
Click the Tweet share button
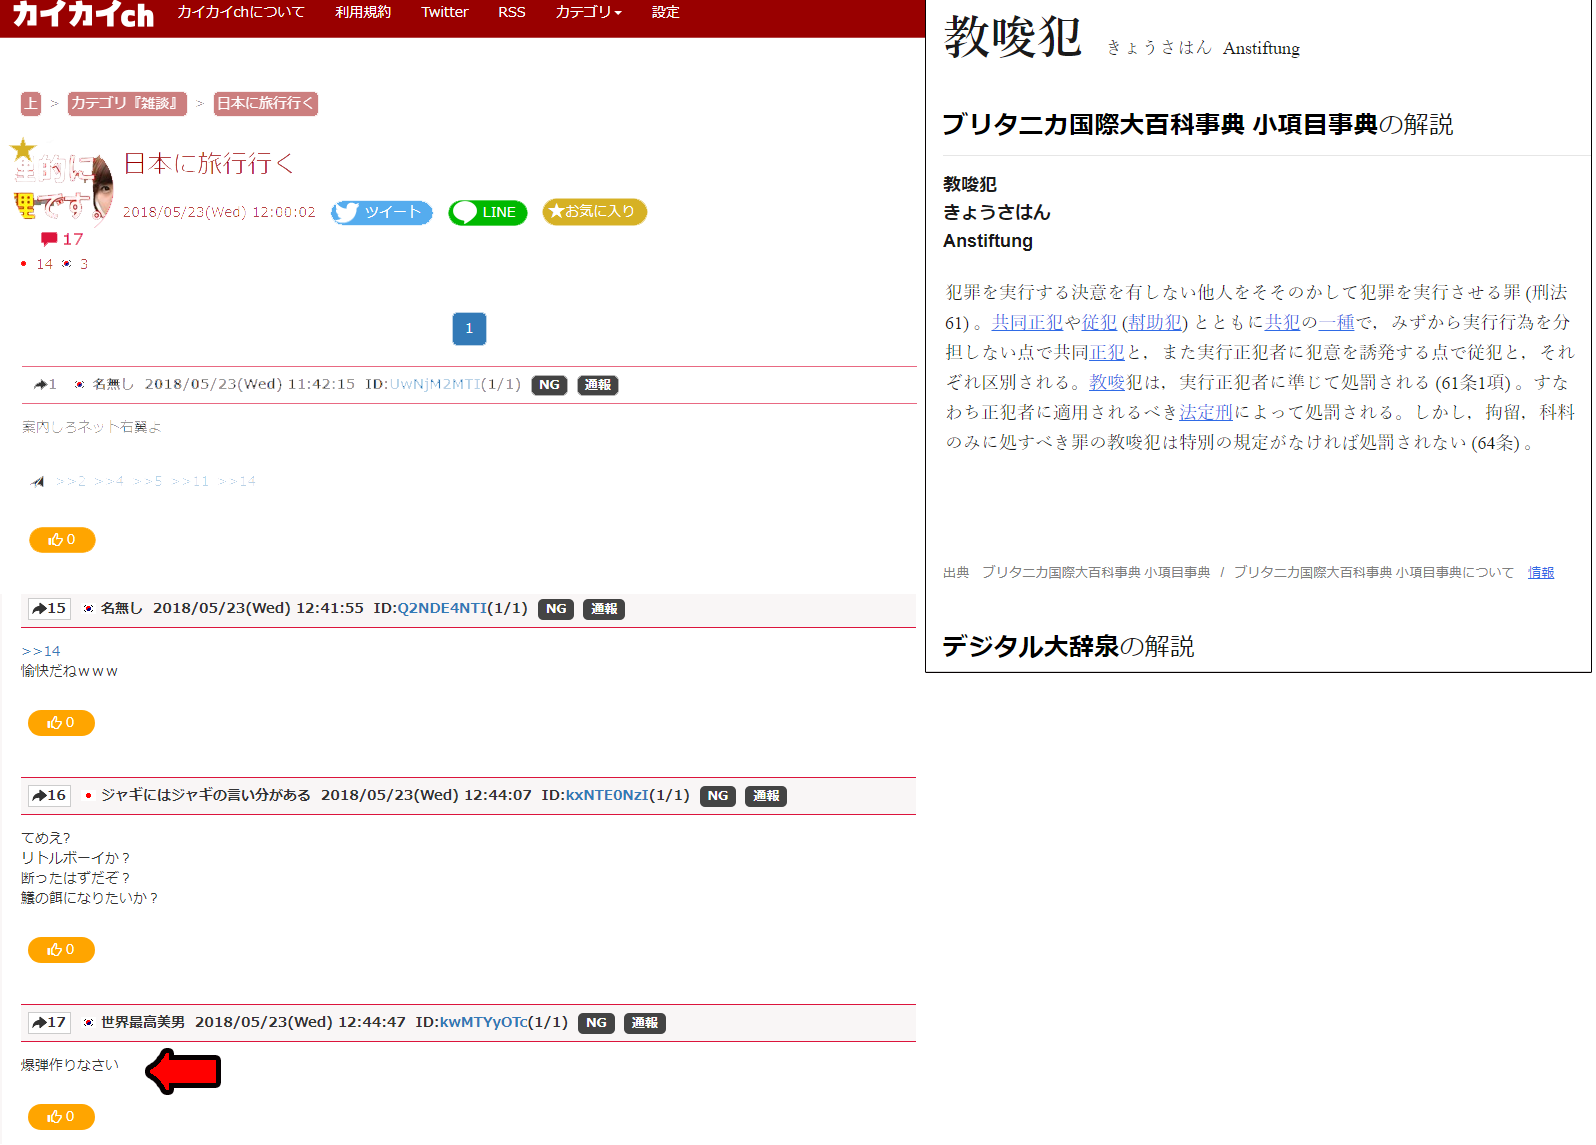(x=382, y=212)
